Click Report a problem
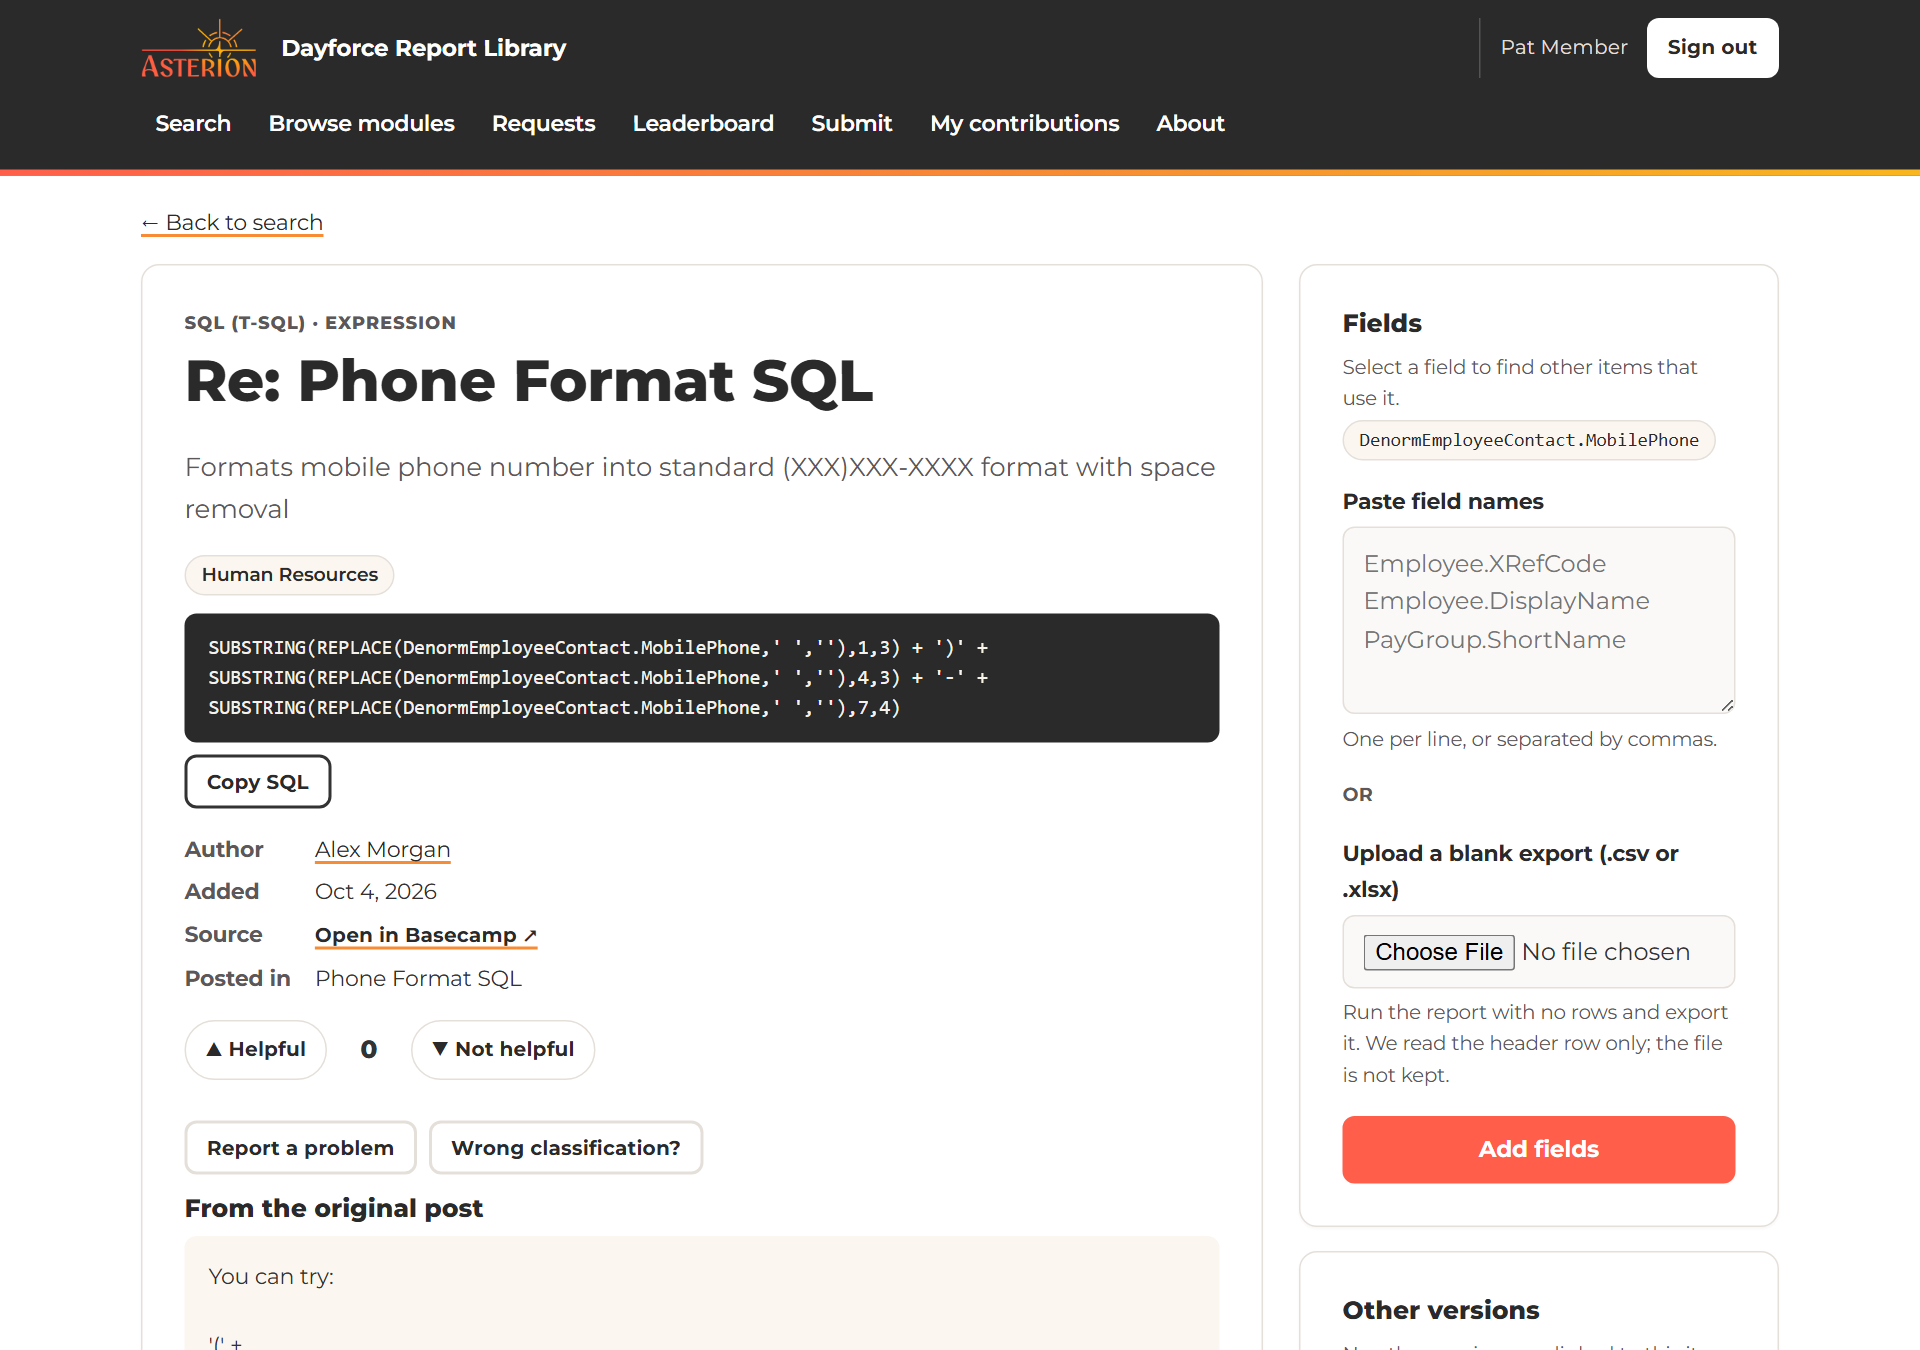Screen dimensions: 1920x1350 pyautogui.click(x=300, y=1148)
